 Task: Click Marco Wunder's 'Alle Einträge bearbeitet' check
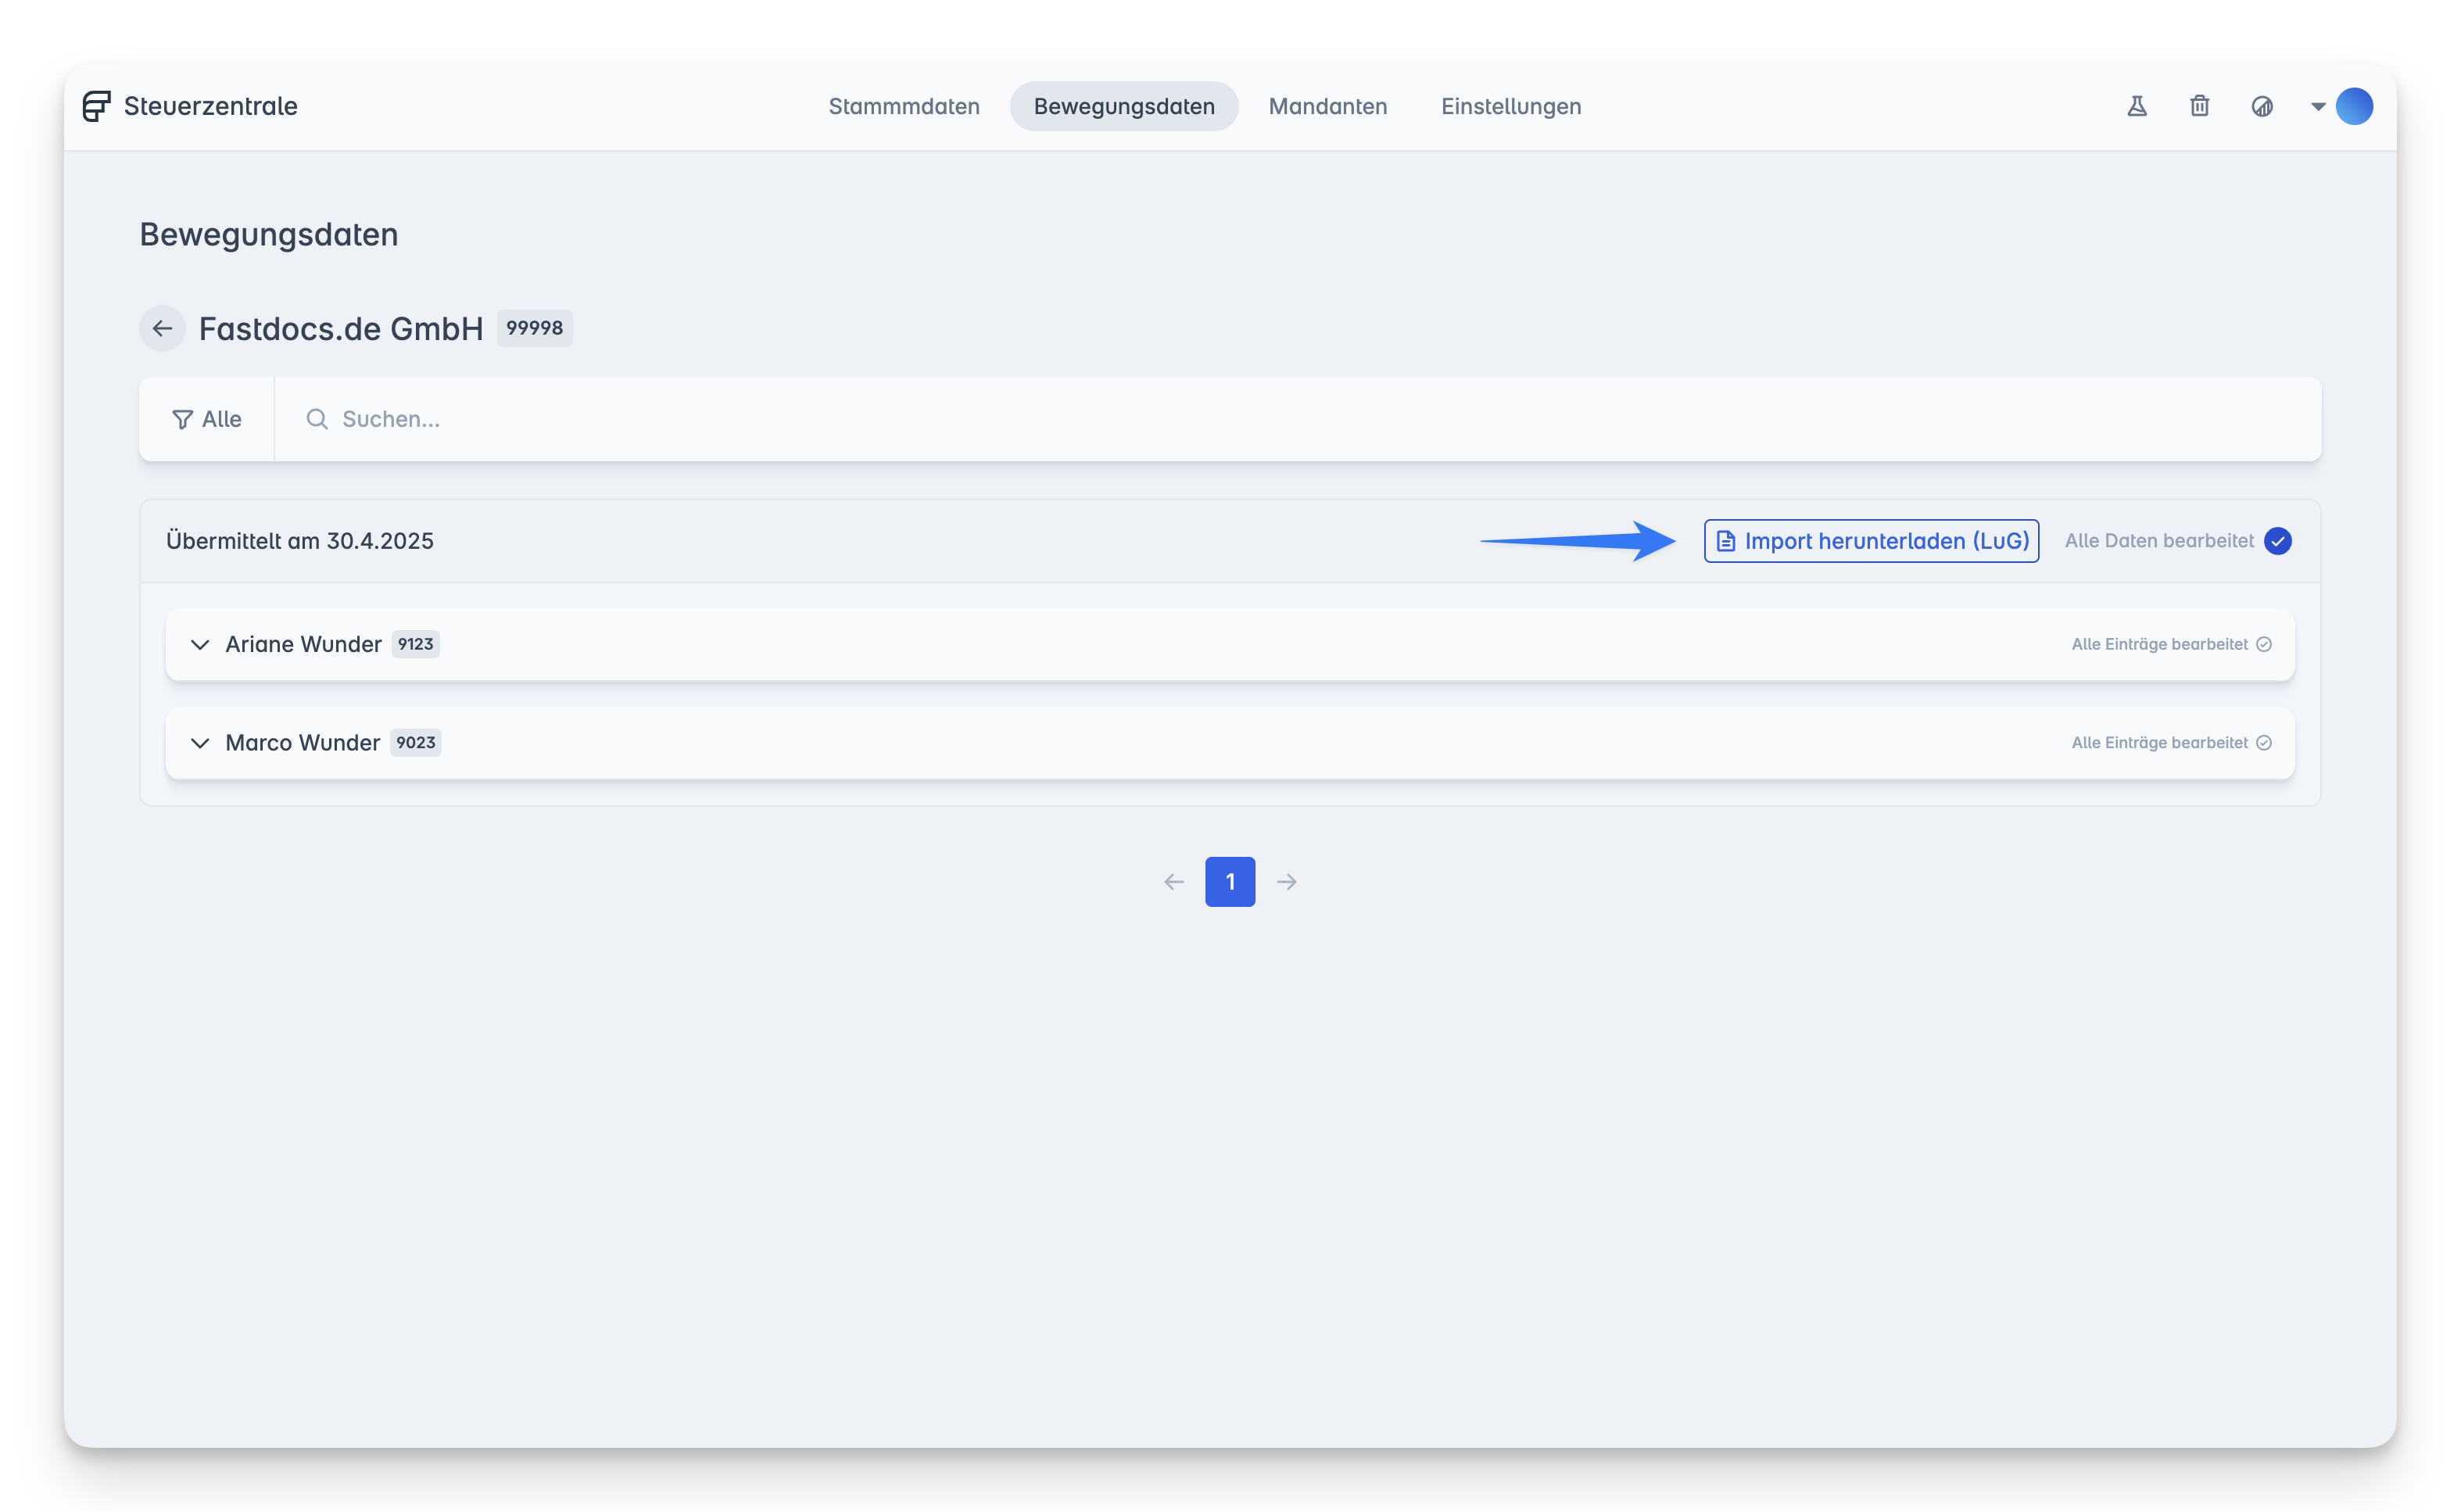2263,743
